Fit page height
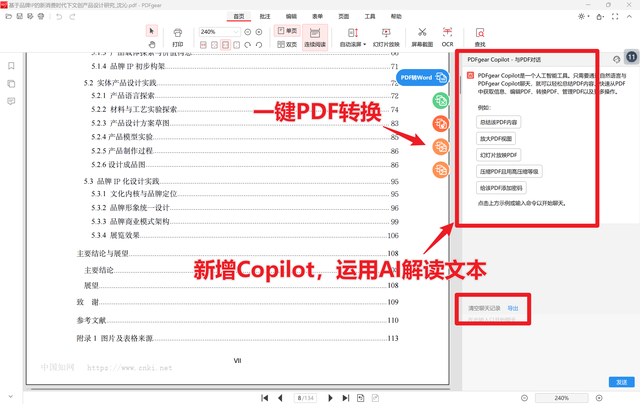This screenshot has width=640, height=404. [x=236, y=45]
